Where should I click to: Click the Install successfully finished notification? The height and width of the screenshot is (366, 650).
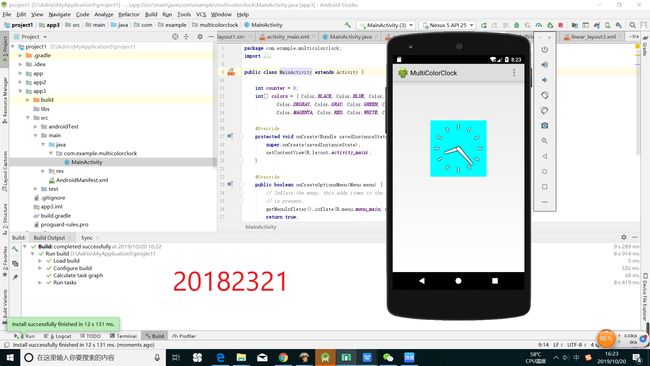pos(63,324)
